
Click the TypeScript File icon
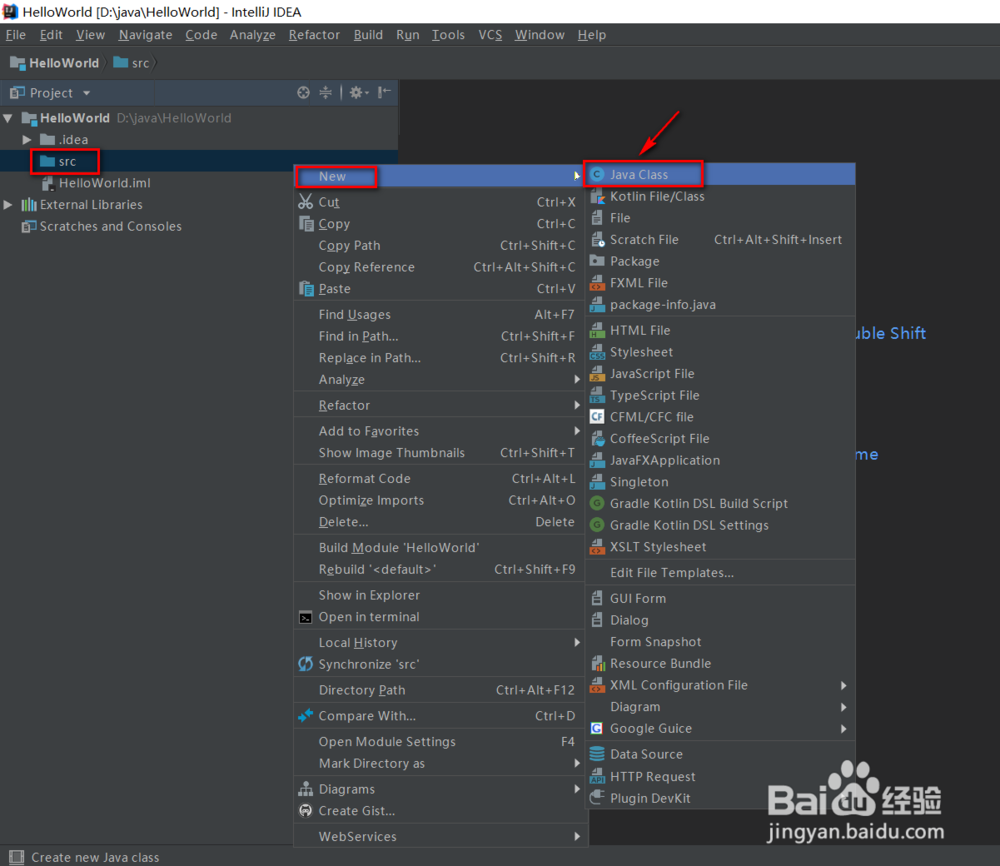point(597,395)
